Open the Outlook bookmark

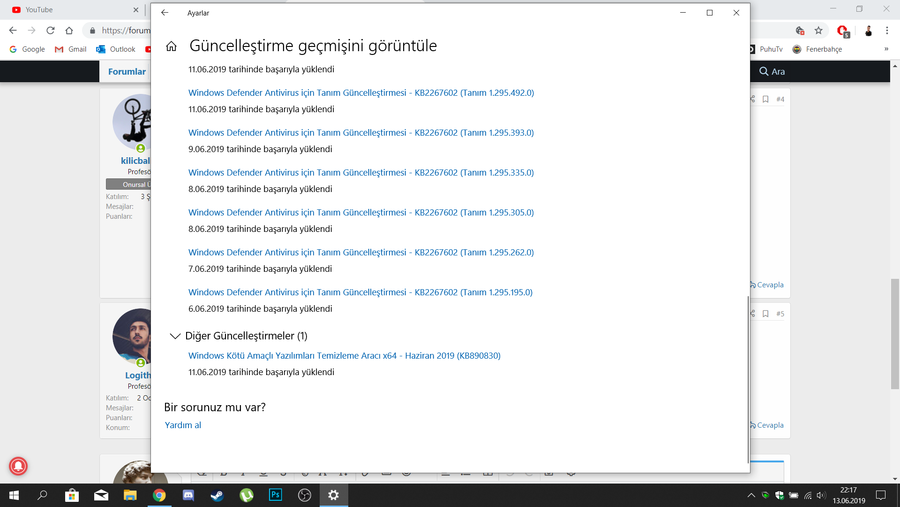[115, 49]
